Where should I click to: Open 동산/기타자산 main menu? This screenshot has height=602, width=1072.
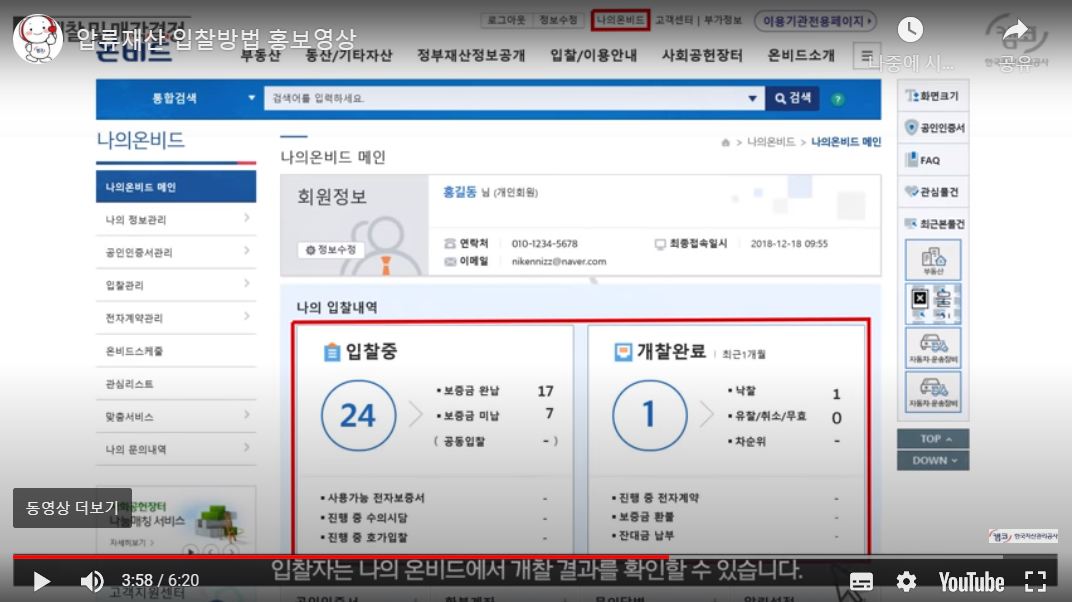pyautogui.click(x=349, y=55)
